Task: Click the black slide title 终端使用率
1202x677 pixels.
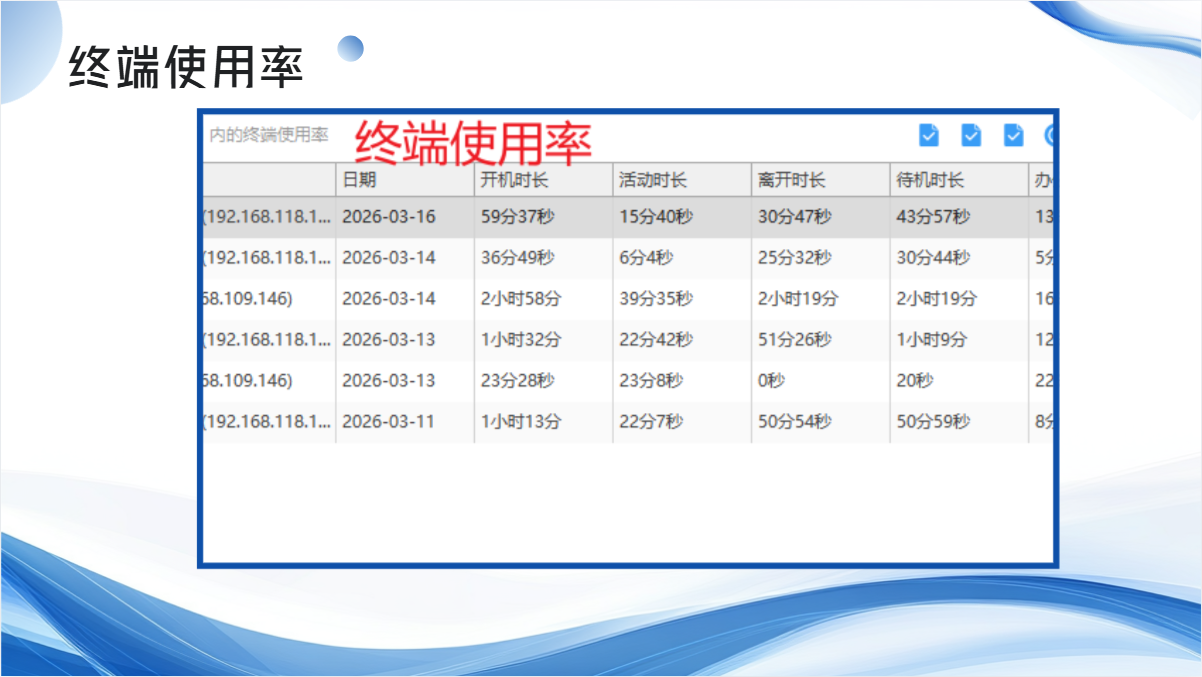Action: [185, 68]
